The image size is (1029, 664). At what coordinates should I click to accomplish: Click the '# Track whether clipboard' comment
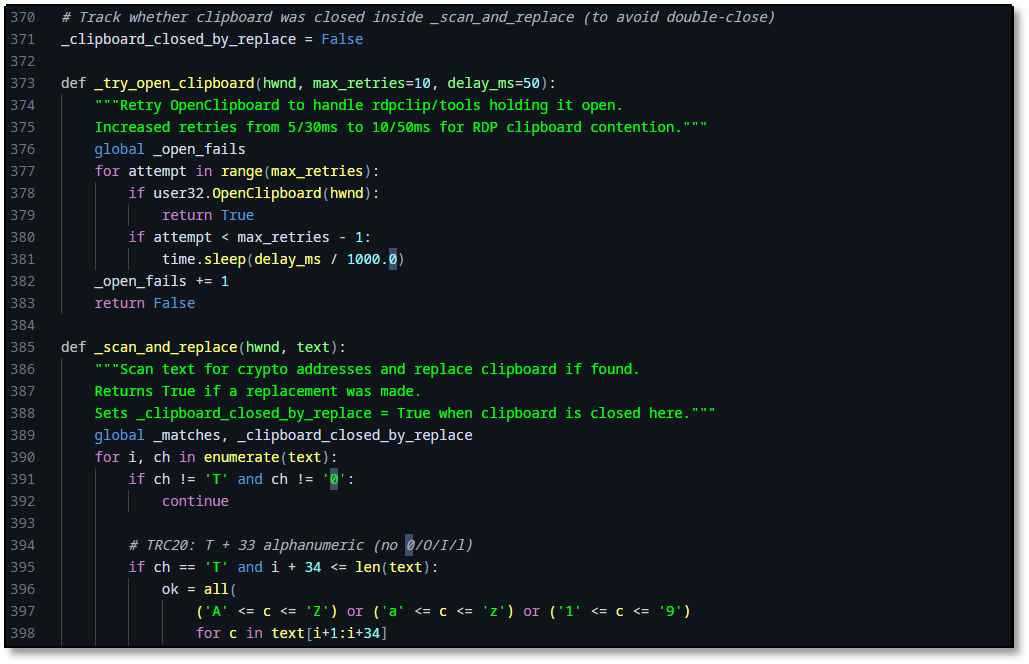pyautogui.click(x=418, y=17)
